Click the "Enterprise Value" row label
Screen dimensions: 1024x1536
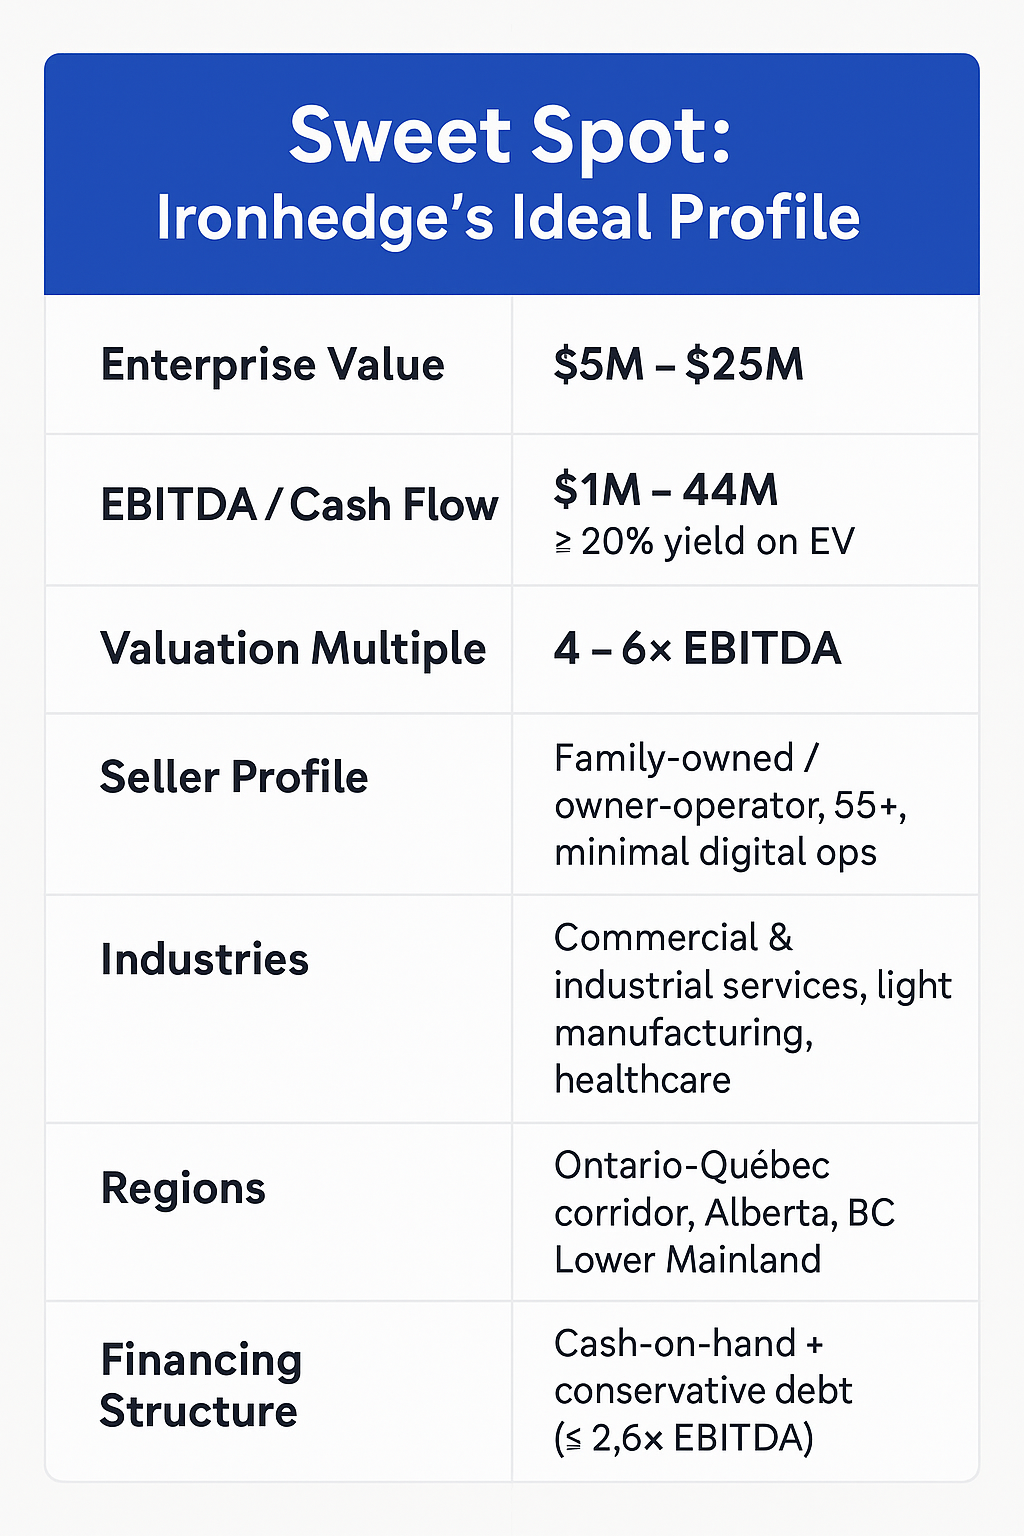pos(272,365)
